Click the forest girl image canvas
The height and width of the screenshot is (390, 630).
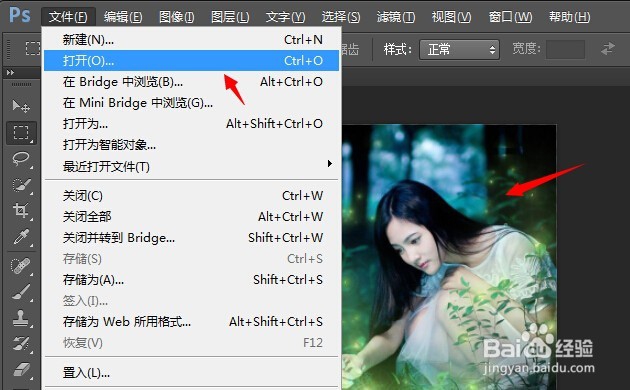[x=449, y=257]
